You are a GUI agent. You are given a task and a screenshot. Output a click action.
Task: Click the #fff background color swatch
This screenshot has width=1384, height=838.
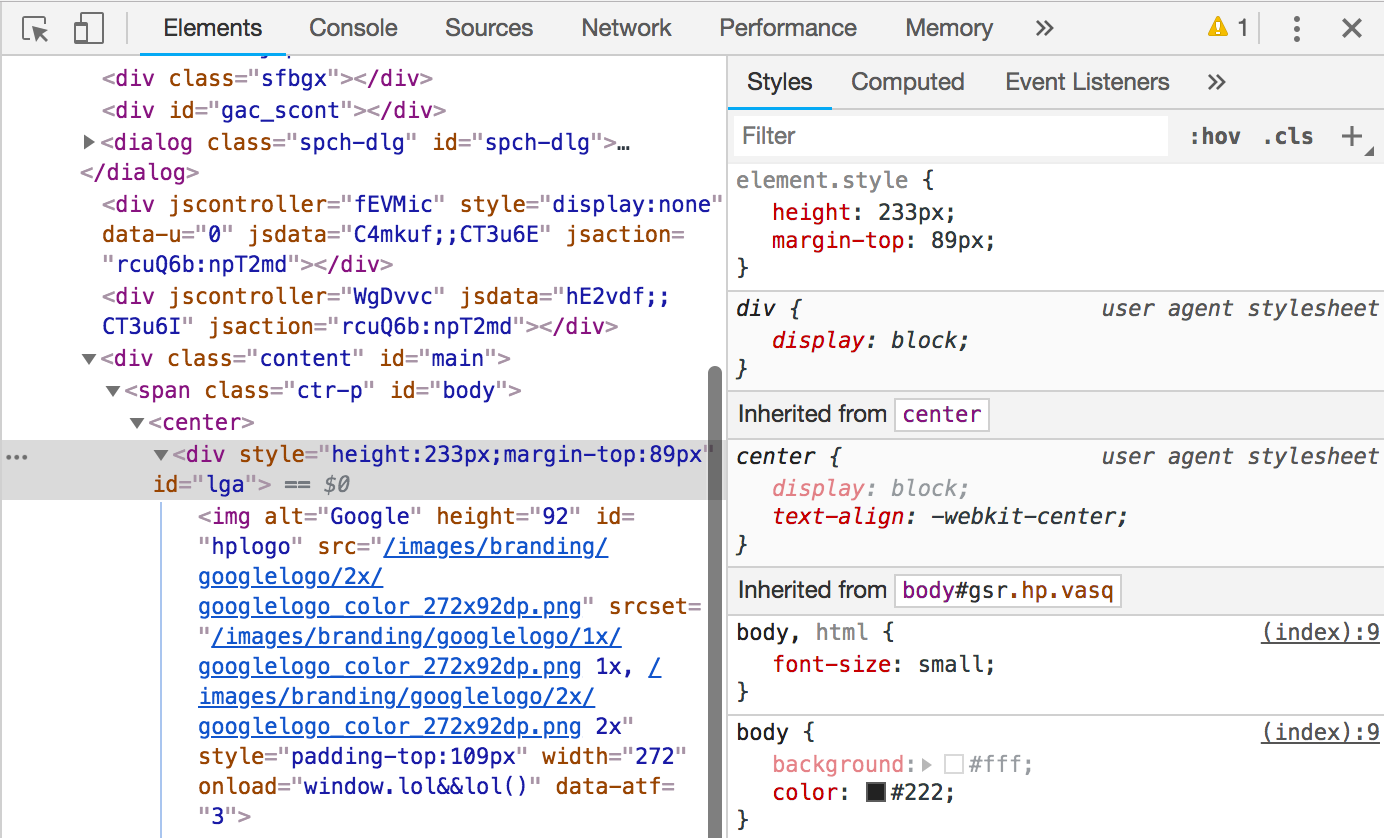coord(953,765)
